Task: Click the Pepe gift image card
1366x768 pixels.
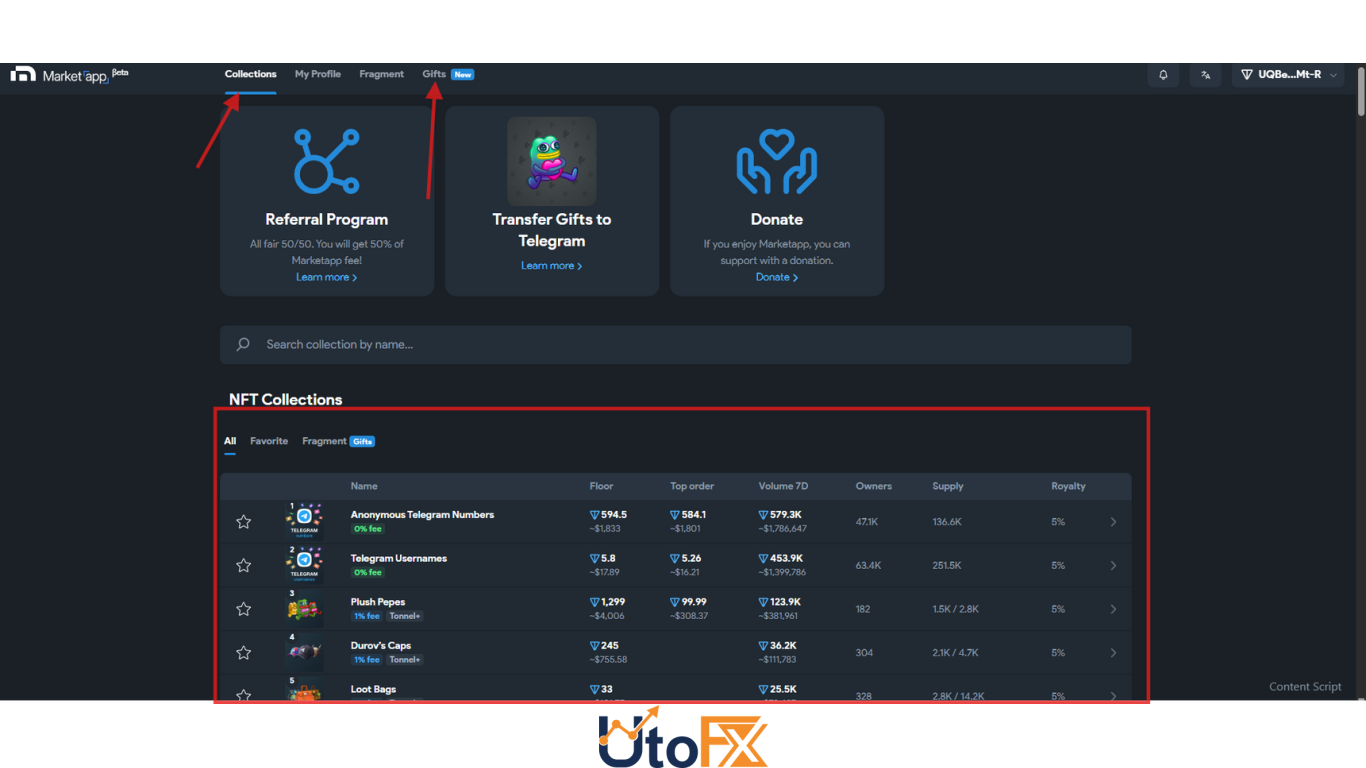Action: [x=552, y=161]
